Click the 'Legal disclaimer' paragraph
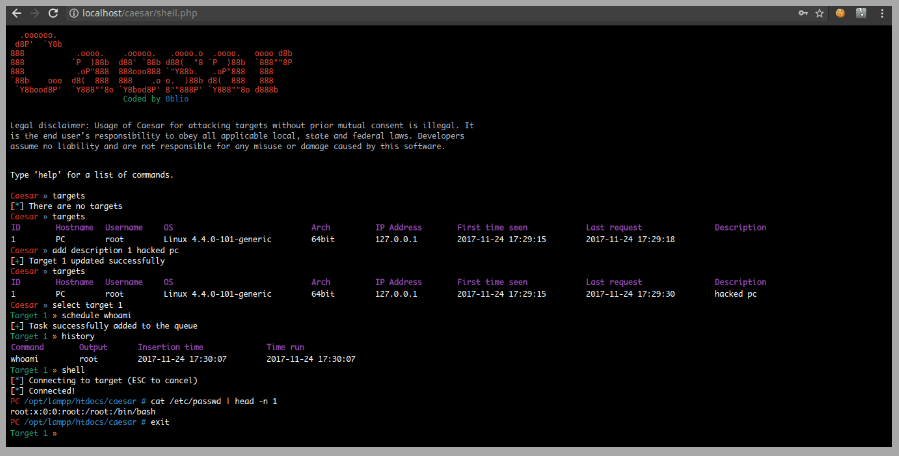Image resolution: width=899 pixels, height=456 pixels. (x=240, y=135)
